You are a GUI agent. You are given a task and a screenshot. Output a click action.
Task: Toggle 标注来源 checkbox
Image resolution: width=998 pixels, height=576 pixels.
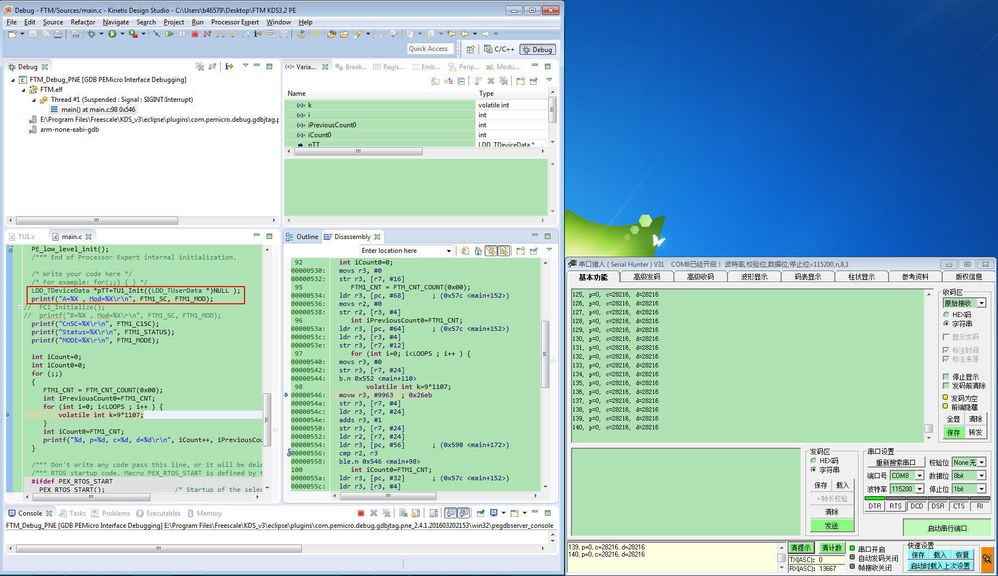click(x=946, y=358)
